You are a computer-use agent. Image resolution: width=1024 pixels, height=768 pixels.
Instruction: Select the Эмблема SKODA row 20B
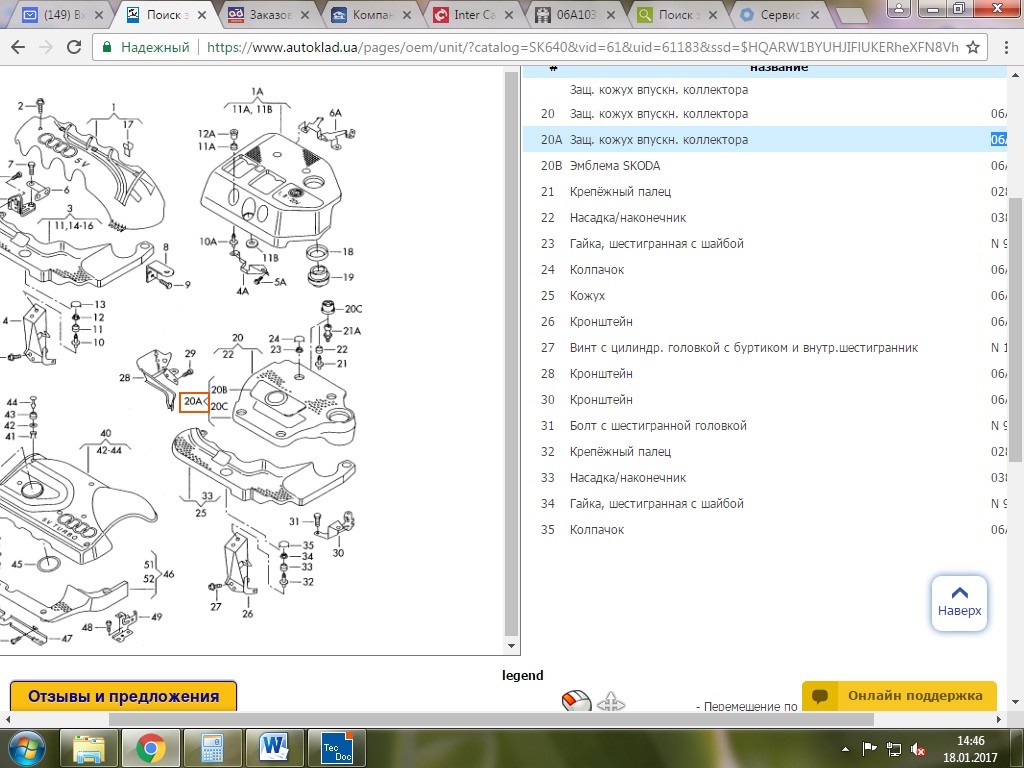coord(615,166)
